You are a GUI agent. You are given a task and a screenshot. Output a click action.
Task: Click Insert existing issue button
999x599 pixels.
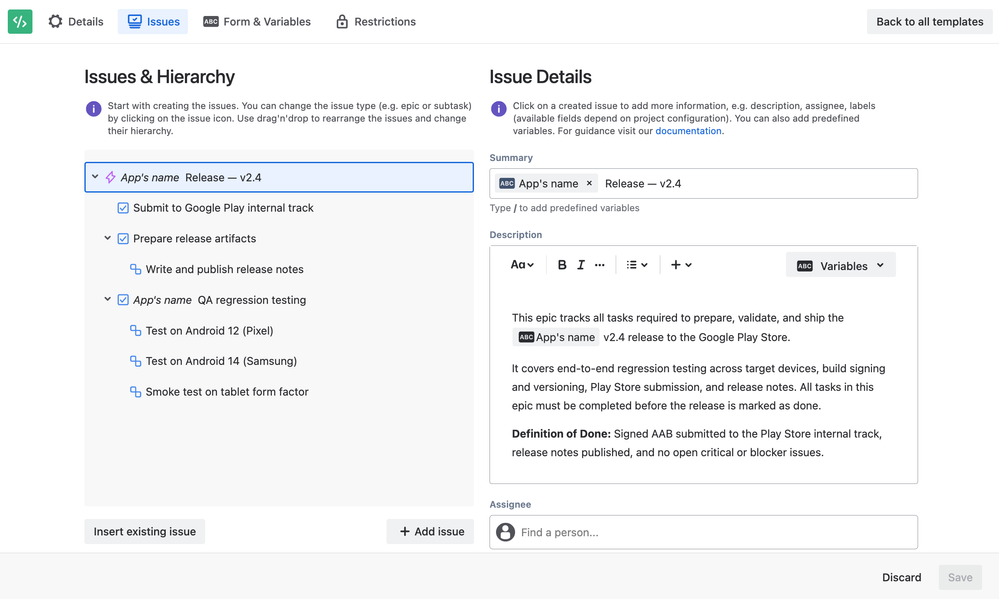pyautogui.click(x=145, y=531)
